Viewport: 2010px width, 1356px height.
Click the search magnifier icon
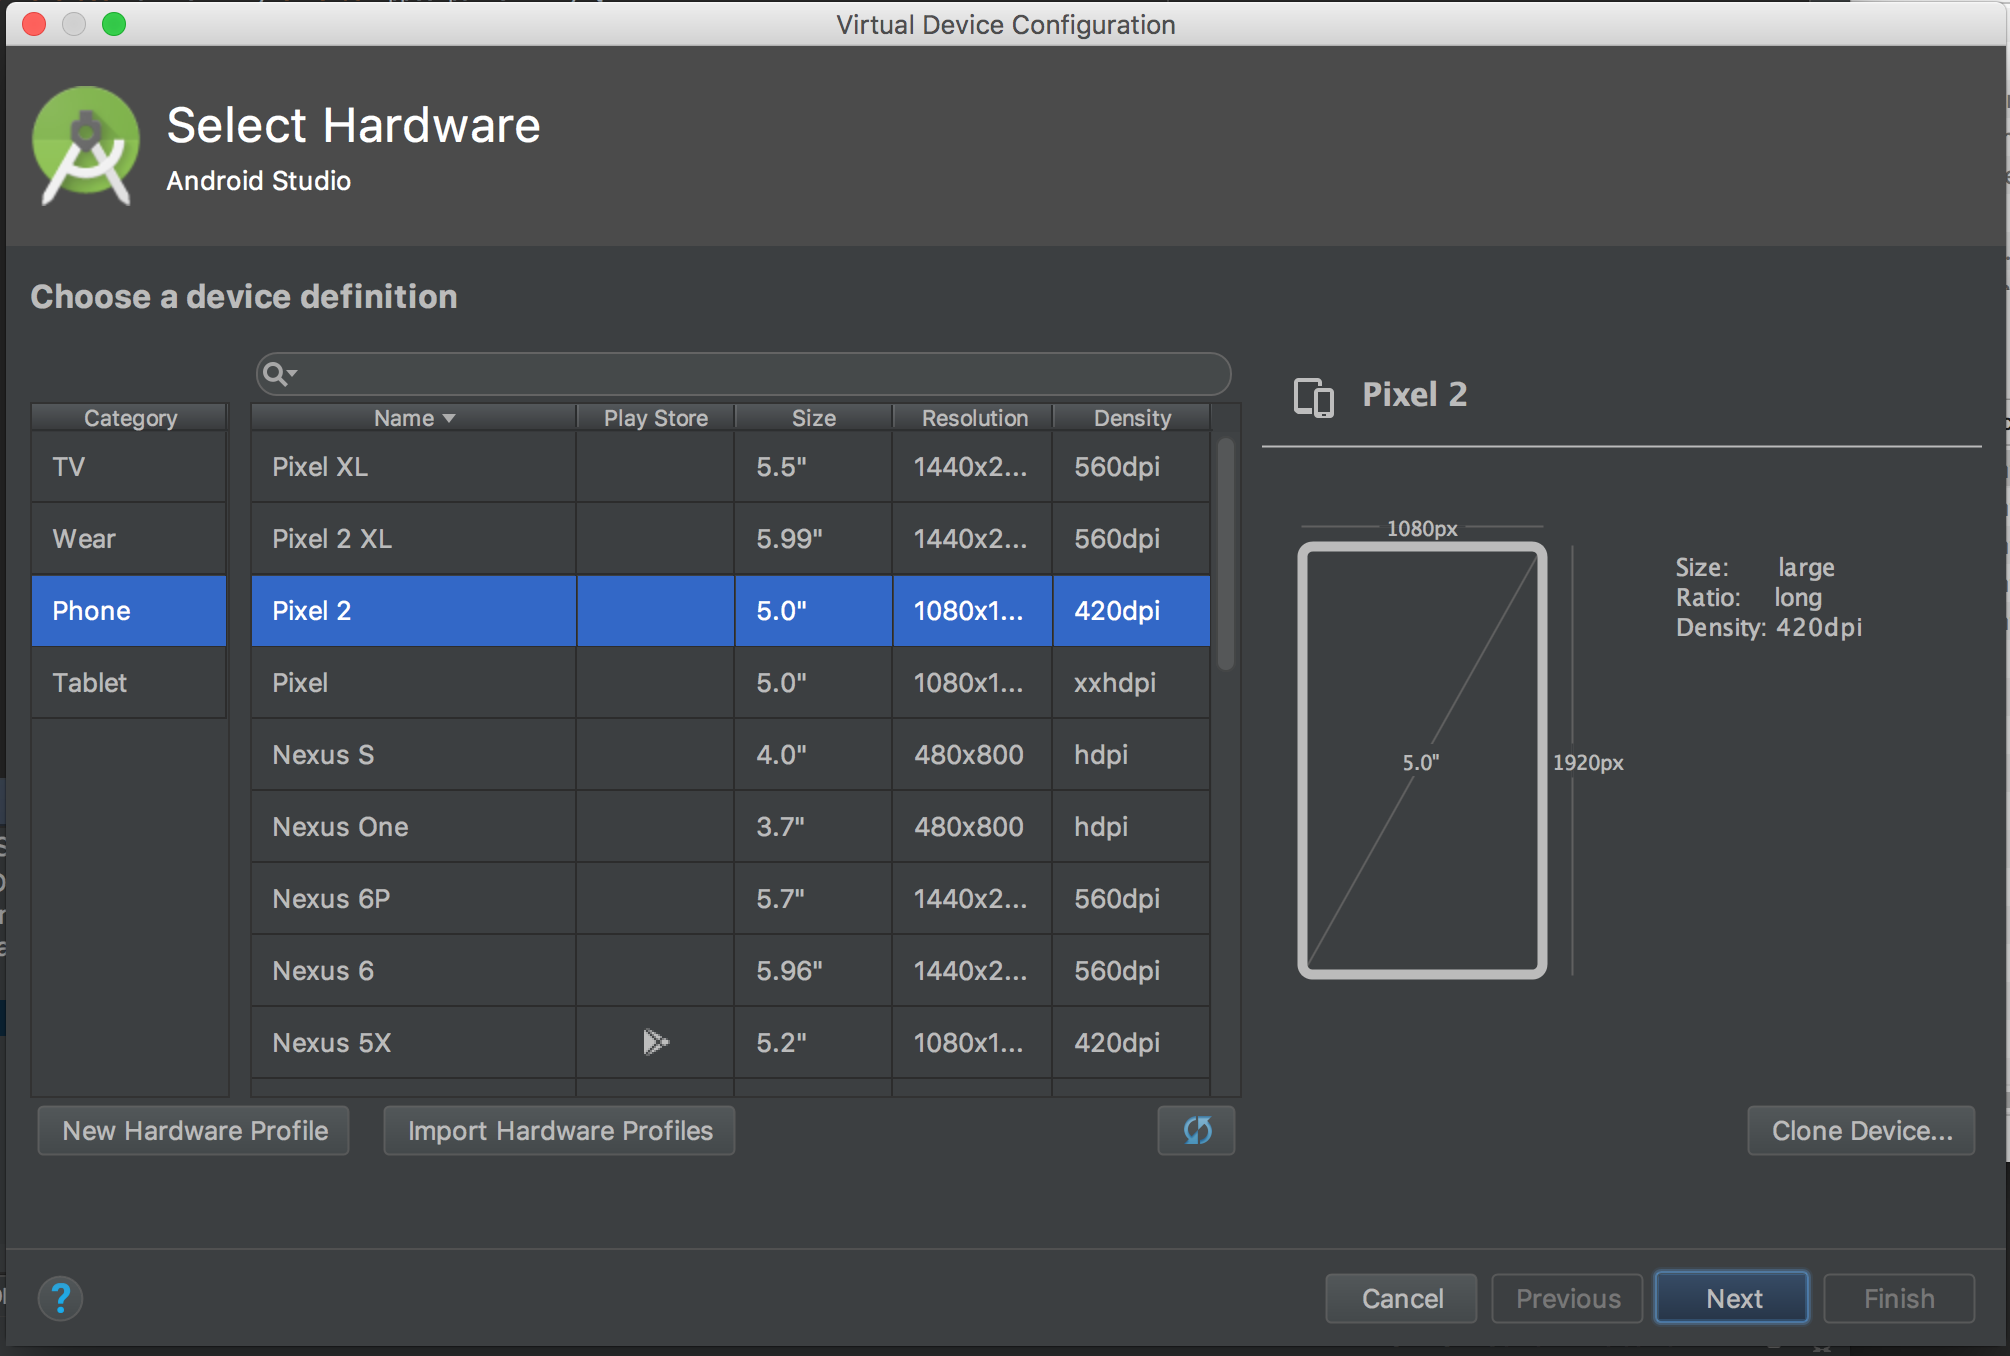tap(272, 372)
